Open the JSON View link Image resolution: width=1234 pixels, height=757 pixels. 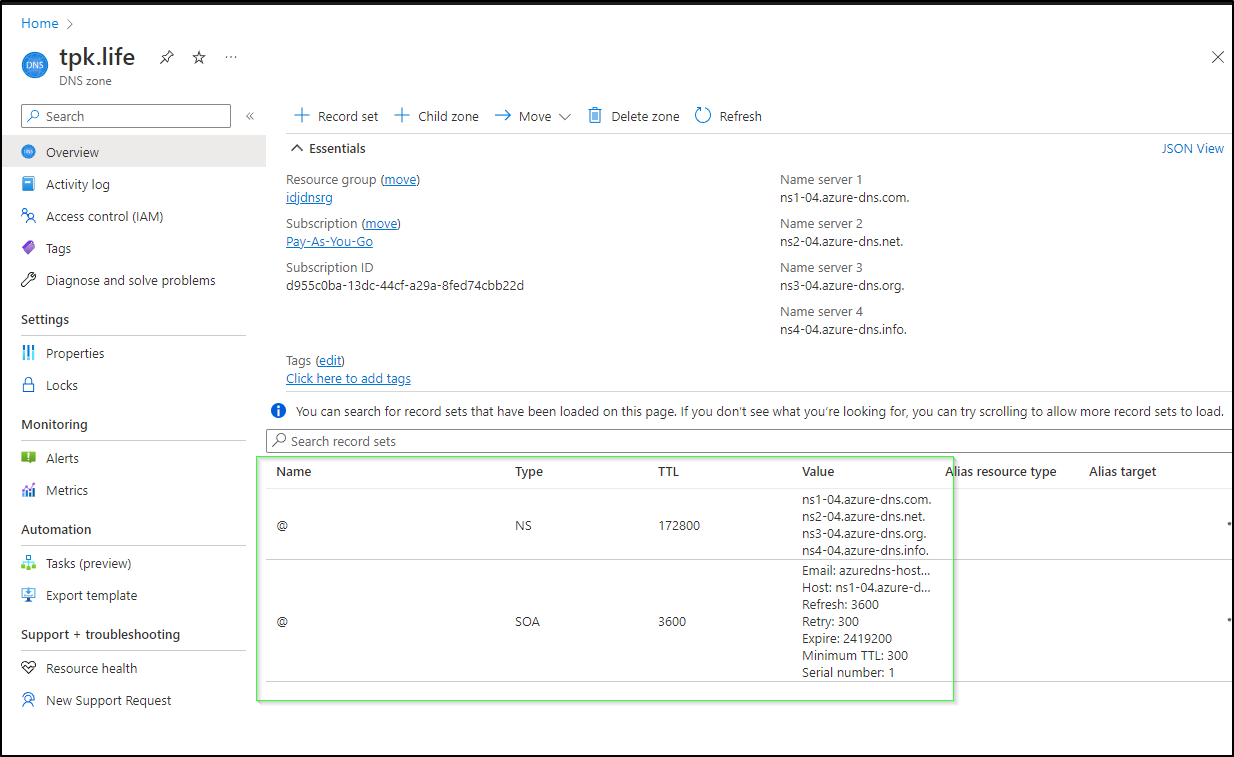point(1192,148)
